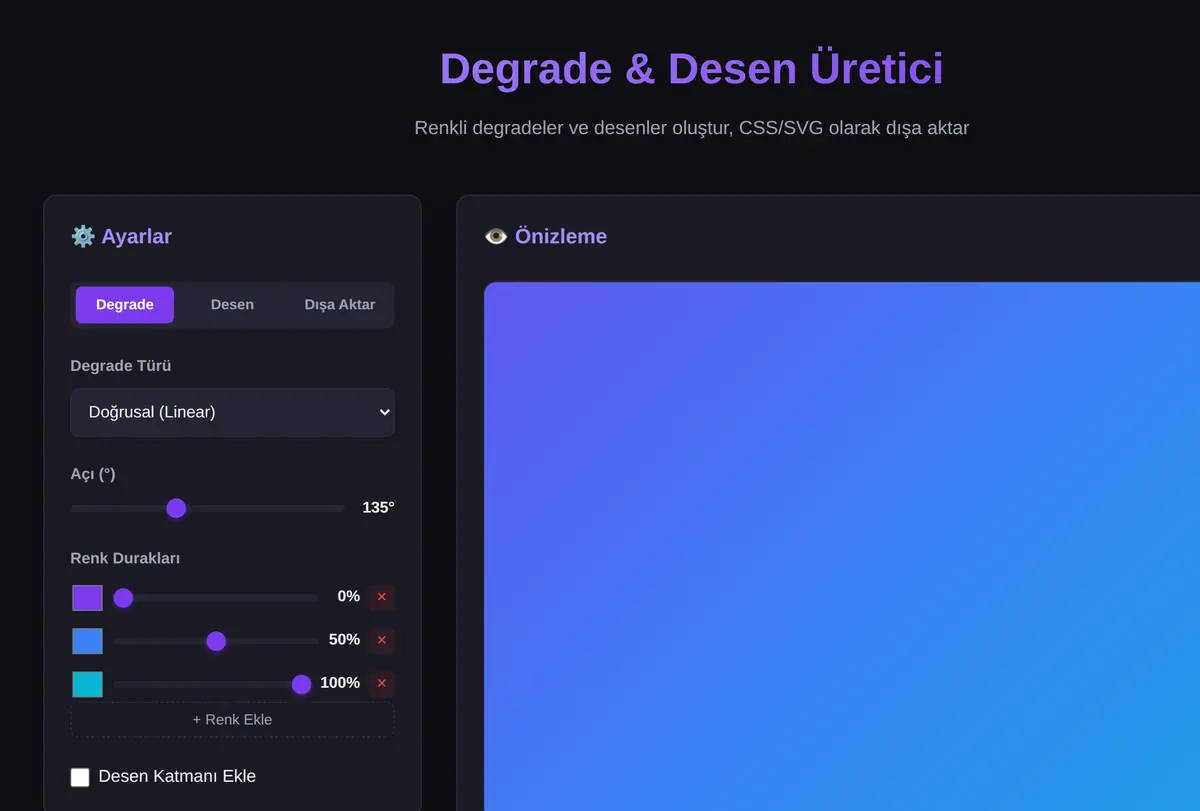Open the purple color swatch picker

coord(87,598)
